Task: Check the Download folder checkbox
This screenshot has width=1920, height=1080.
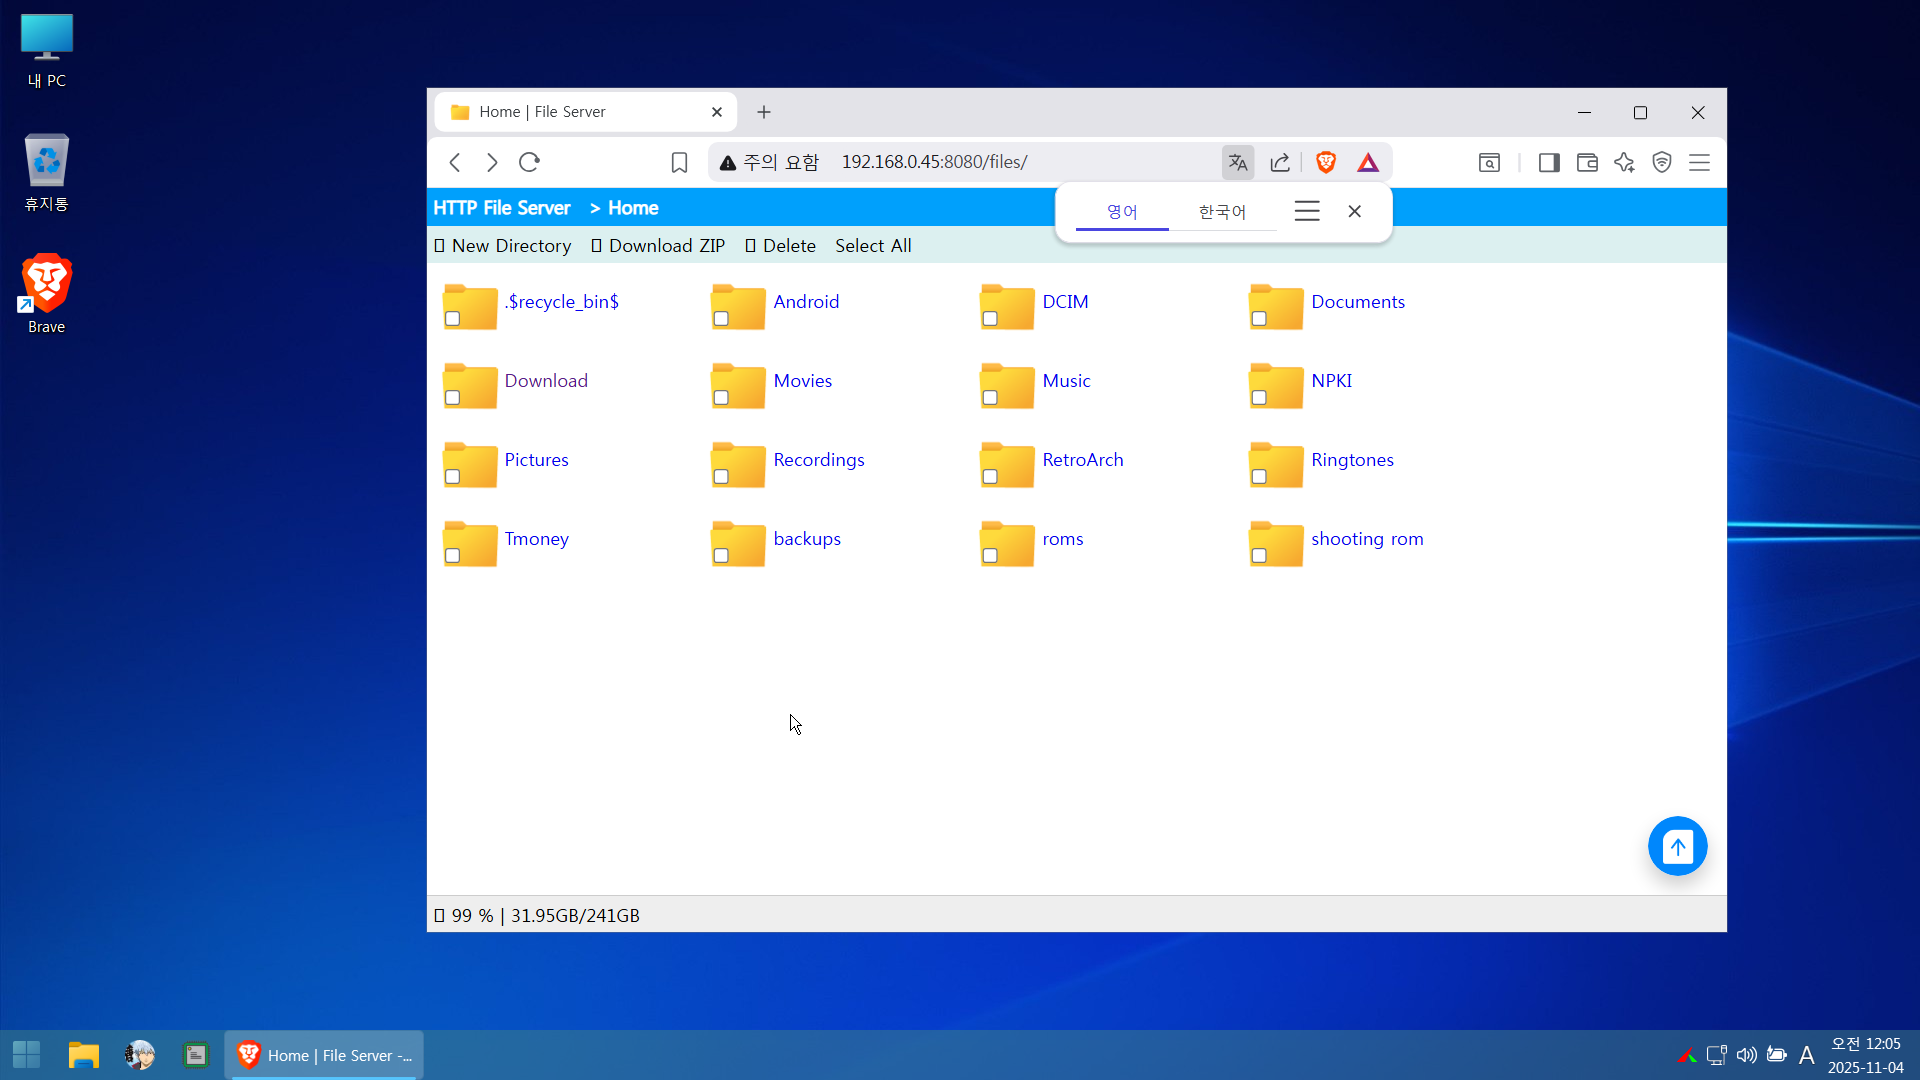Action: (x=452, y=398)
